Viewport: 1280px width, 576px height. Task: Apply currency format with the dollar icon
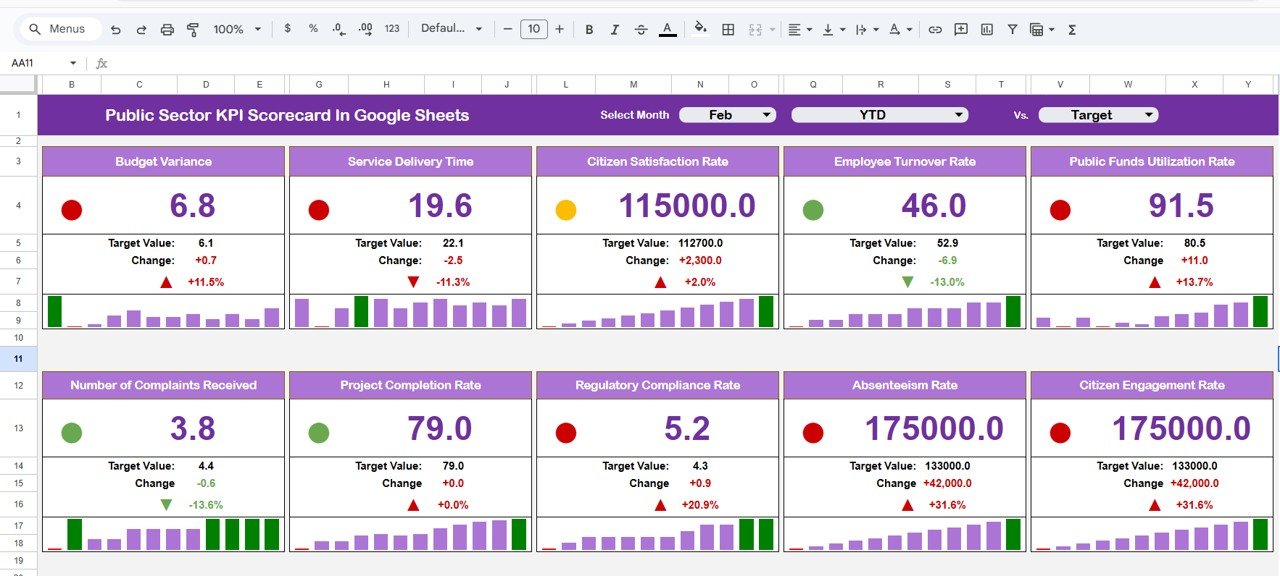(x=287, y=29)
